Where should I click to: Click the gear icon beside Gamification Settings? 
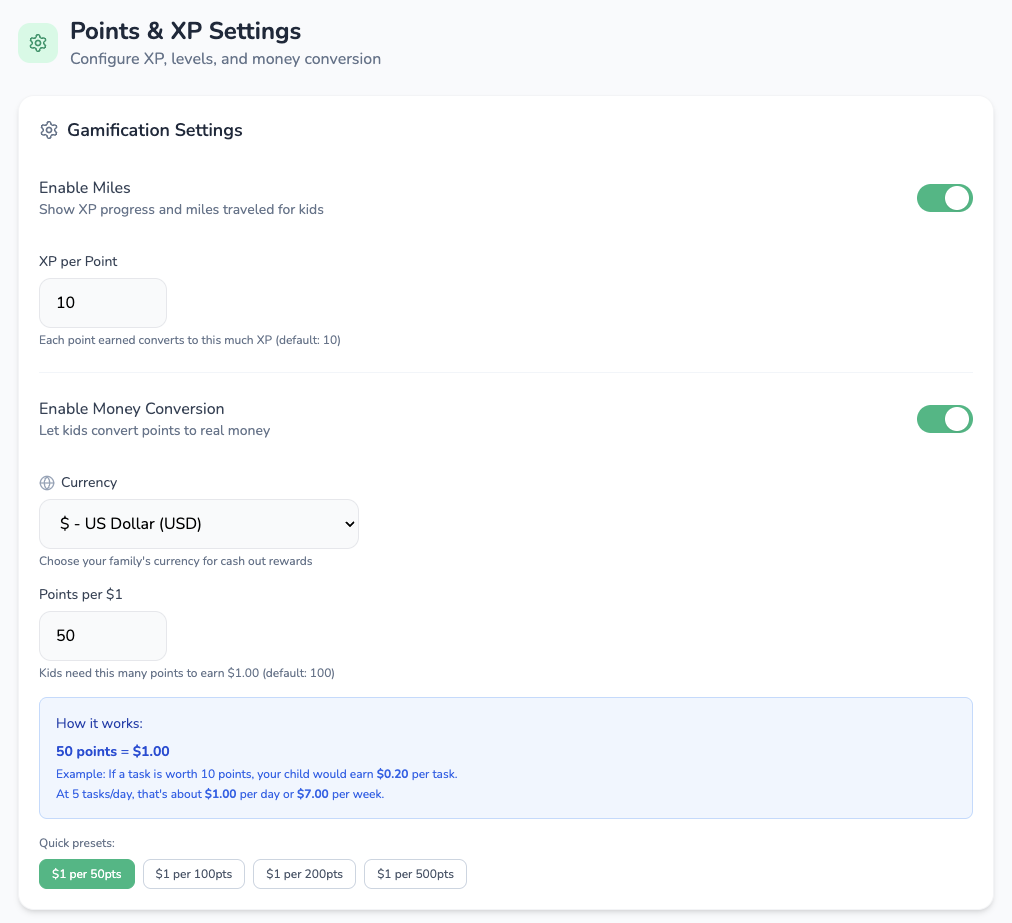[x=48, y=130]
